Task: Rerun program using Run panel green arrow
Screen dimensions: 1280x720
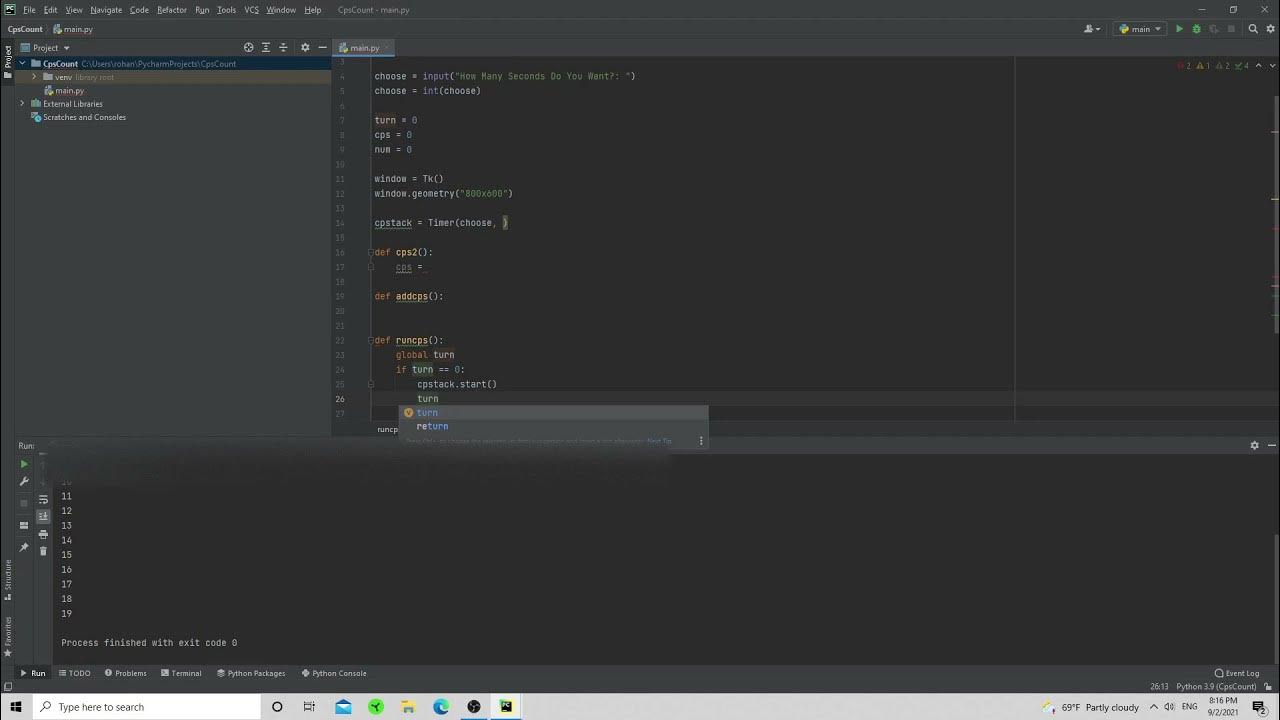Action: point(24,464)
